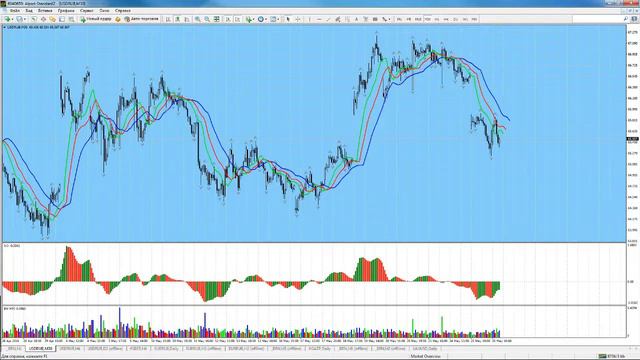Click the Новый ордер button
The width and height of the screenshot is (640, 360).
click(96, 19)
